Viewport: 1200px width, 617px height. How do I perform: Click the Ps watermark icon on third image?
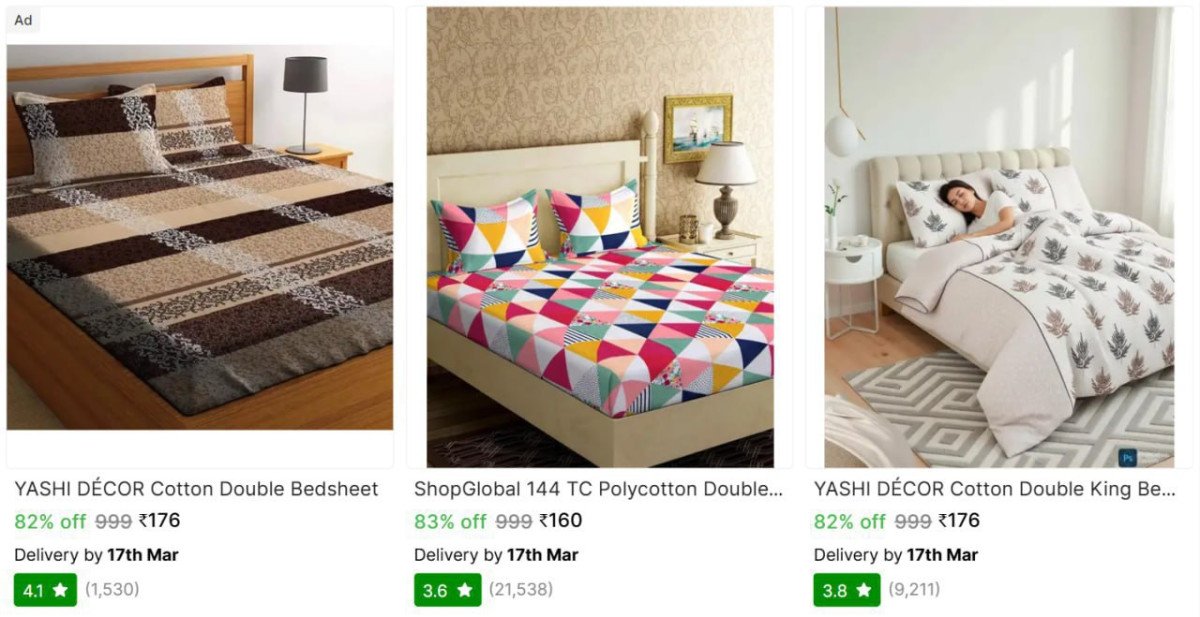click(x=1128, y=457)
